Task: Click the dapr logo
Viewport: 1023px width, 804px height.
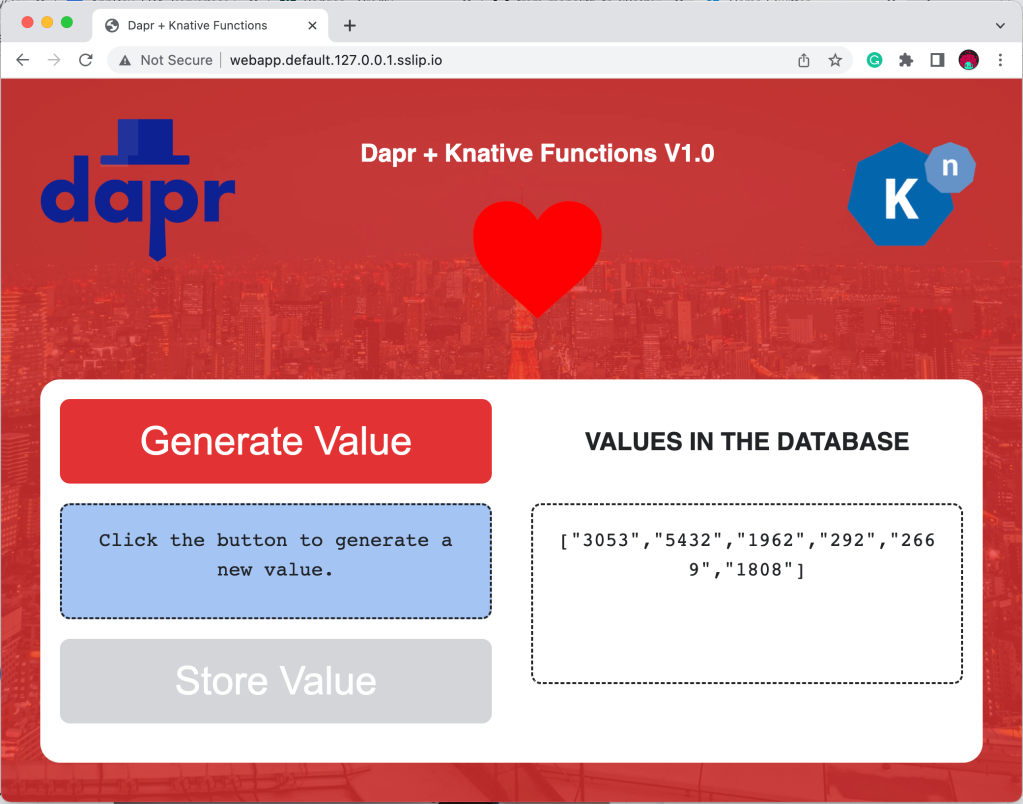Action: tap(138, 189)
